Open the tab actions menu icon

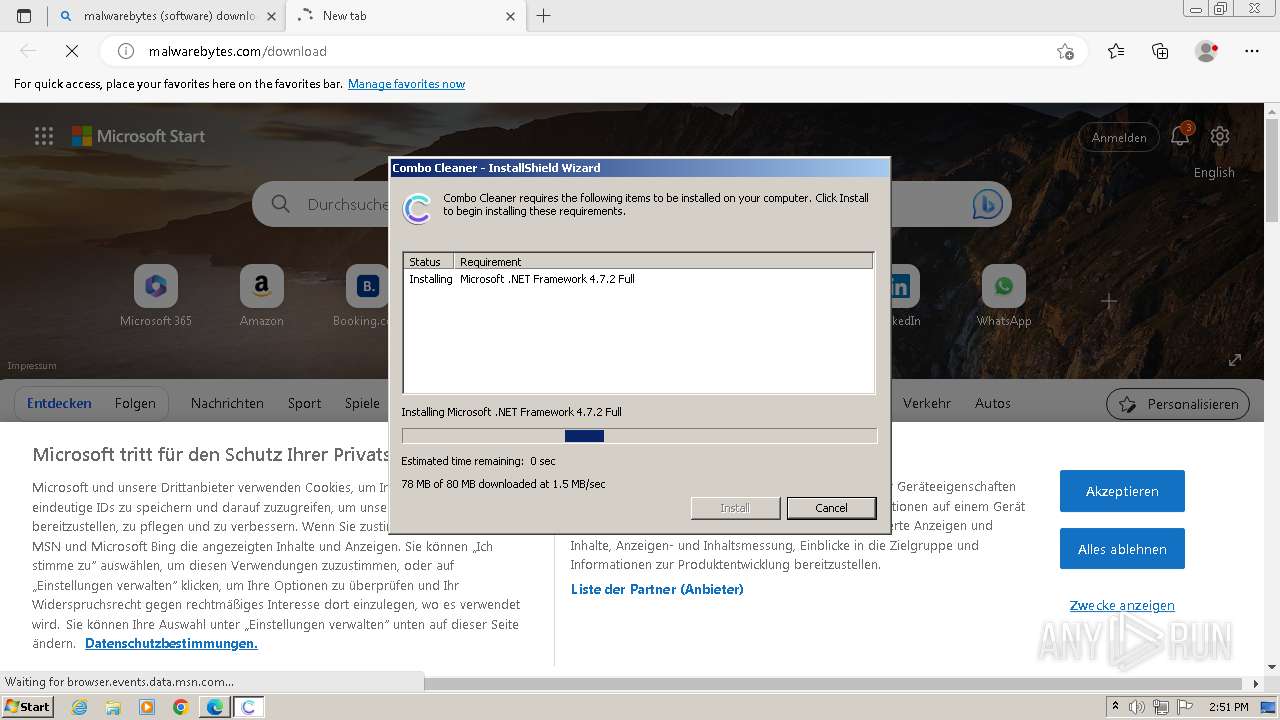[x=24, y=16]
